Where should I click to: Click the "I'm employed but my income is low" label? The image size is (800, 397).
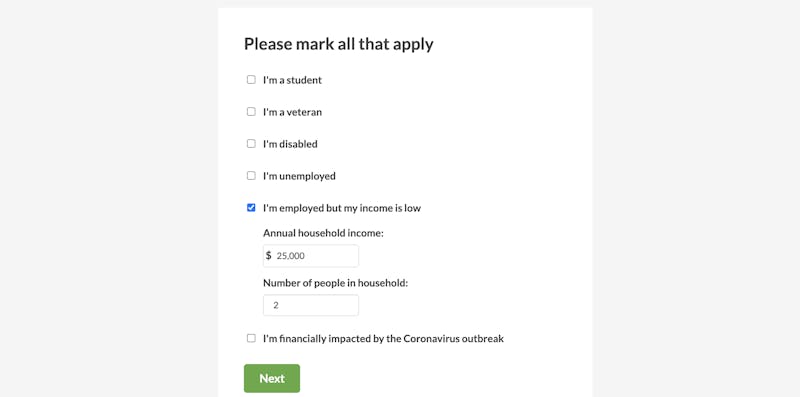pos(342,208)
